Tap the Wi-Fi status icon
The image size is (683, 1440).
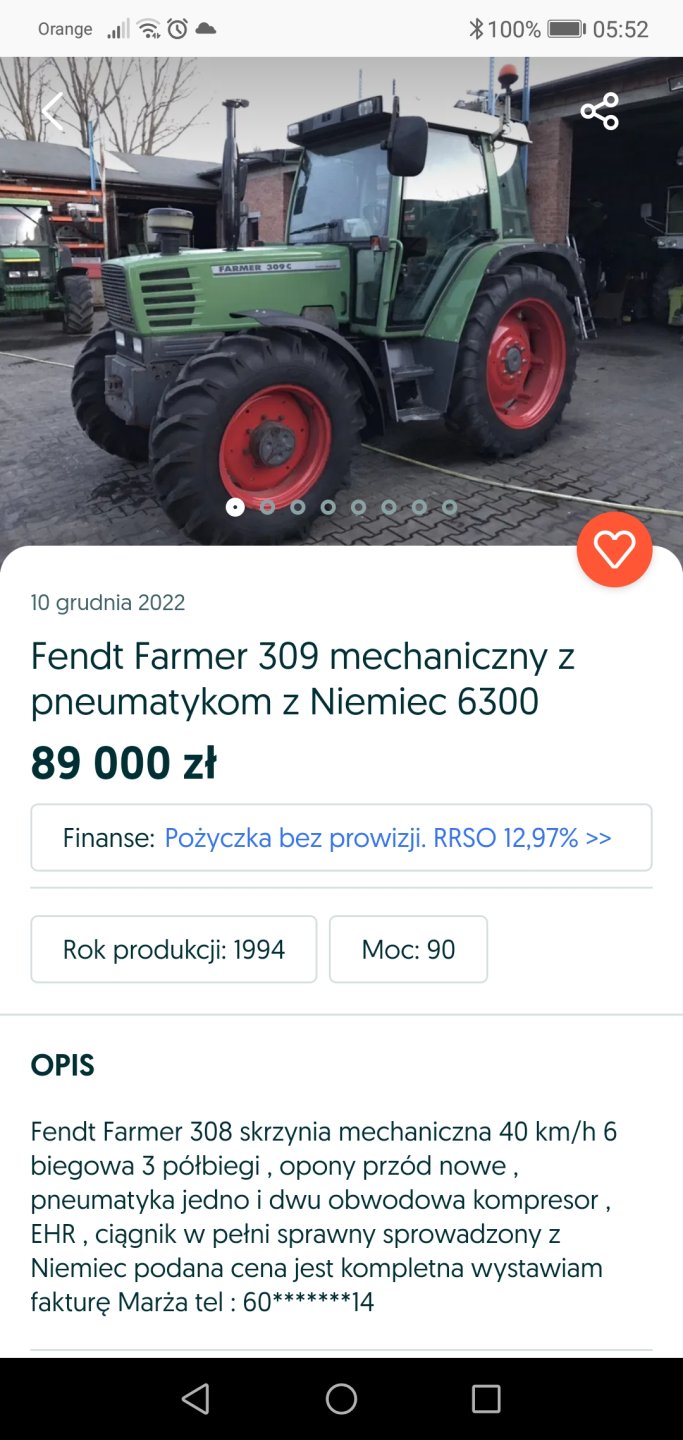pyautogui.click(x=149, y=29)
